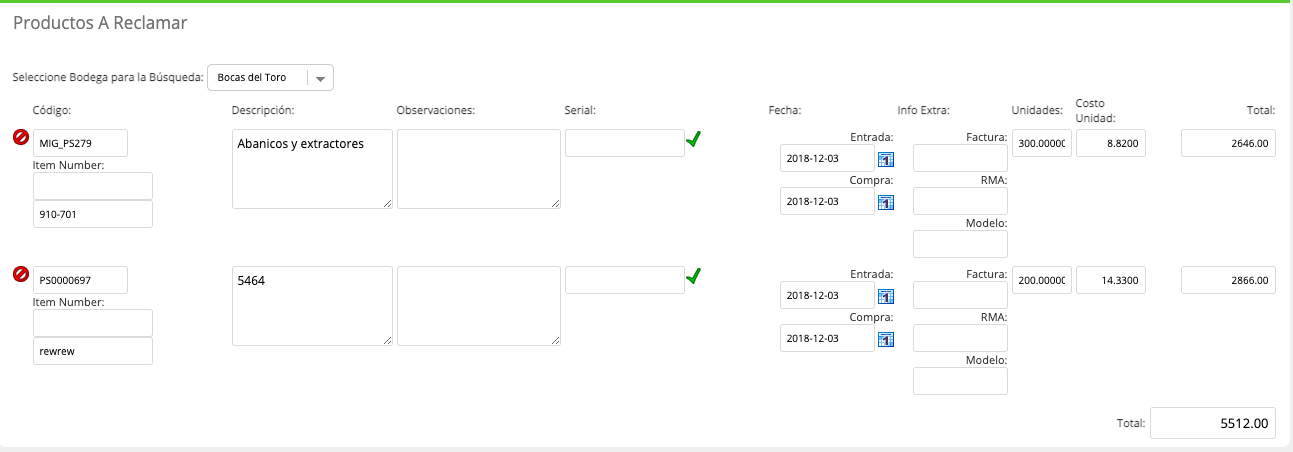This screenshot has height=452, width=1293.
Task: Open Compra calendar for the first product
Action: 885,202
